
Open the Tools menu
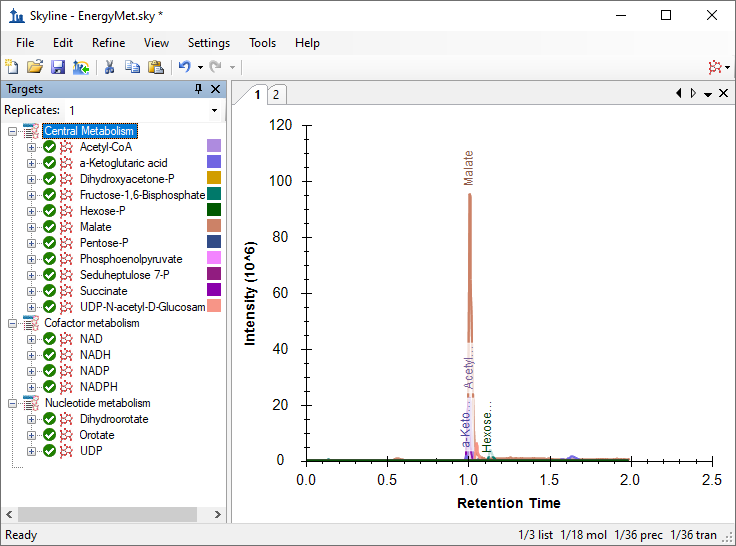pyautogui.click(x=262, y=43)
